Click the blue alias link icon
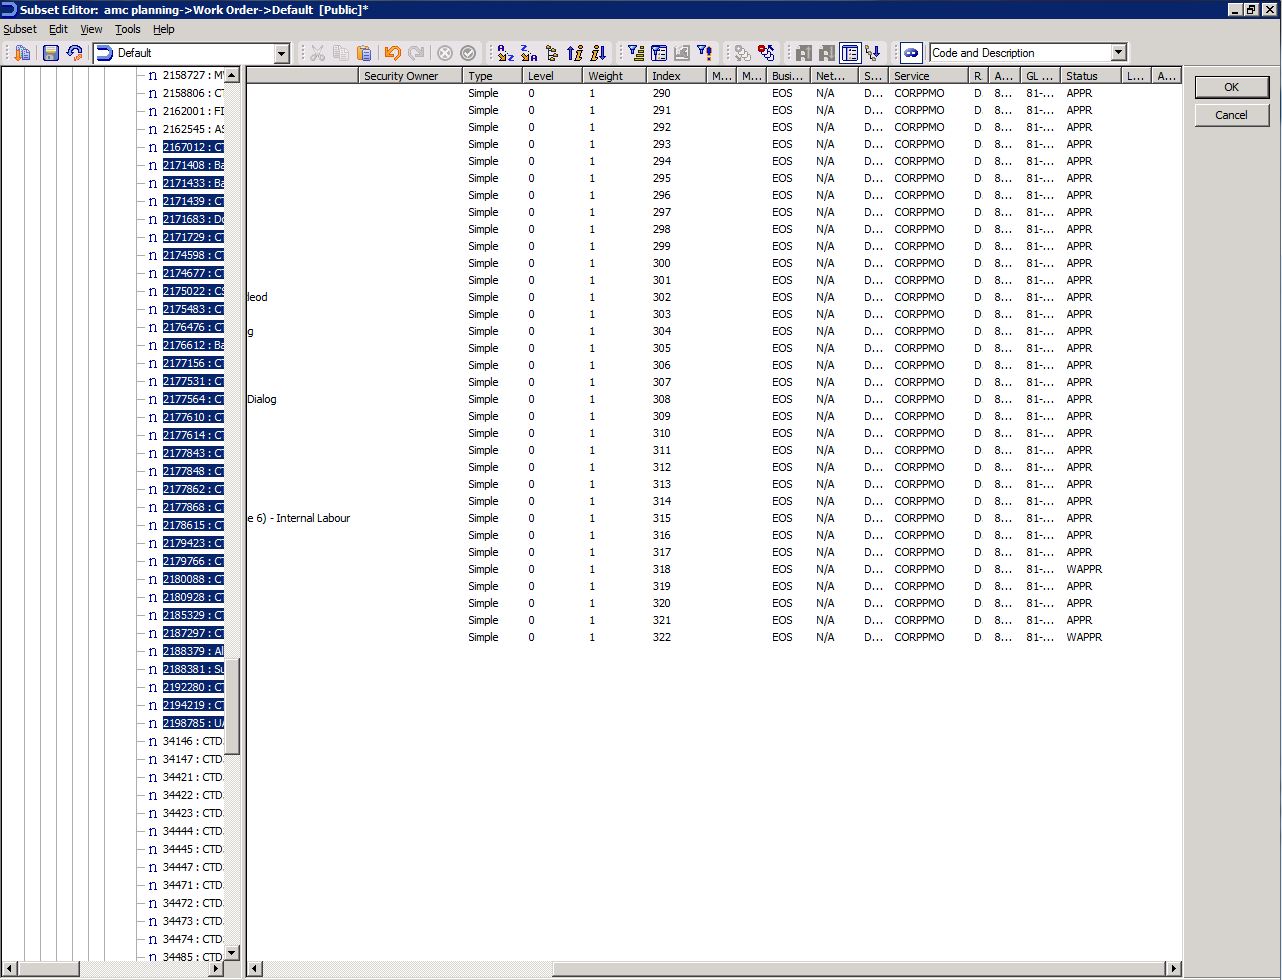This screenshot has height=980, width=1282. (x=910, y=53)
